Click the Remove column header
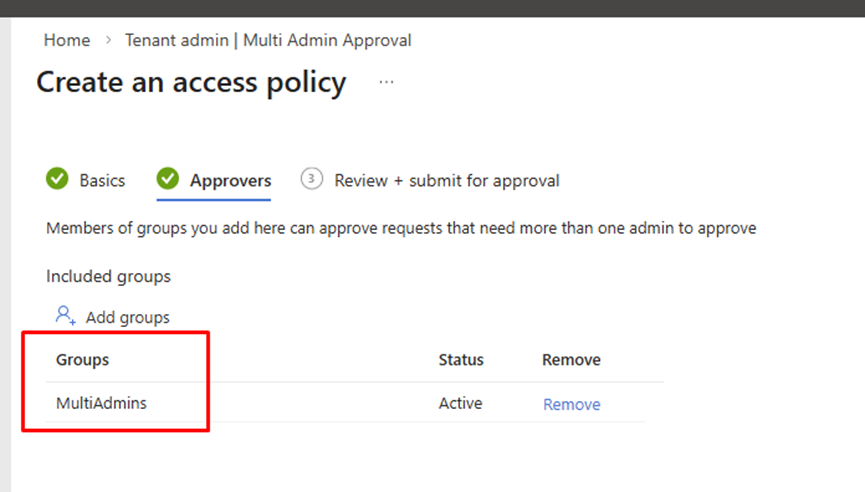865x492 pixels. 571,360
